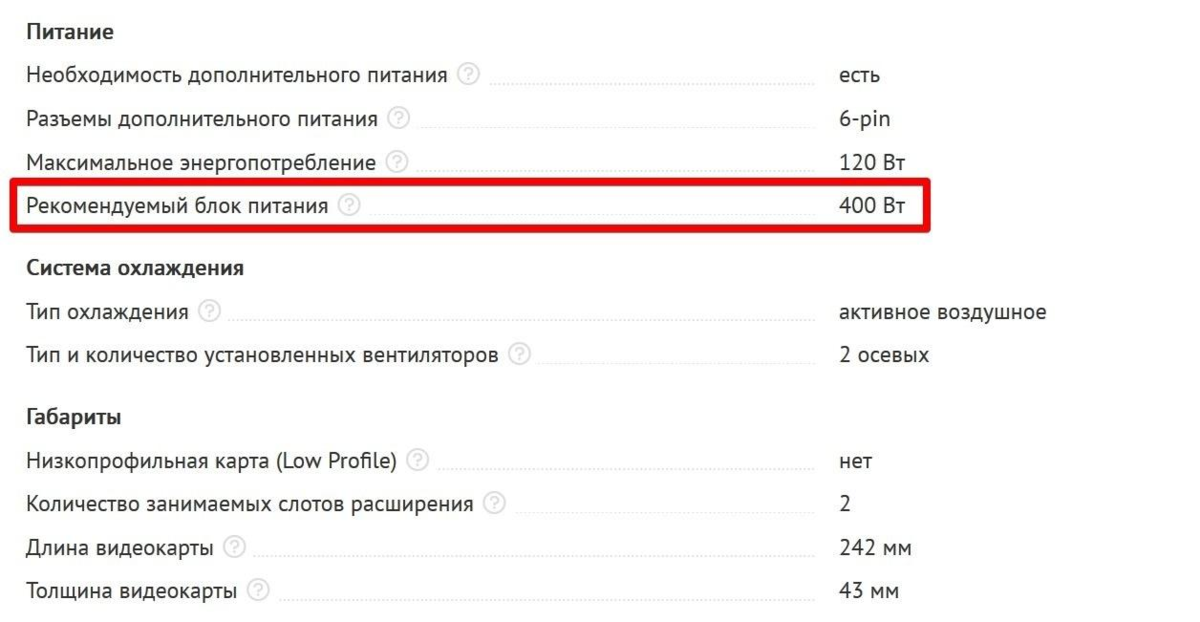Open hint for Количество занимаемых слотов расширения

pos(494,504)
